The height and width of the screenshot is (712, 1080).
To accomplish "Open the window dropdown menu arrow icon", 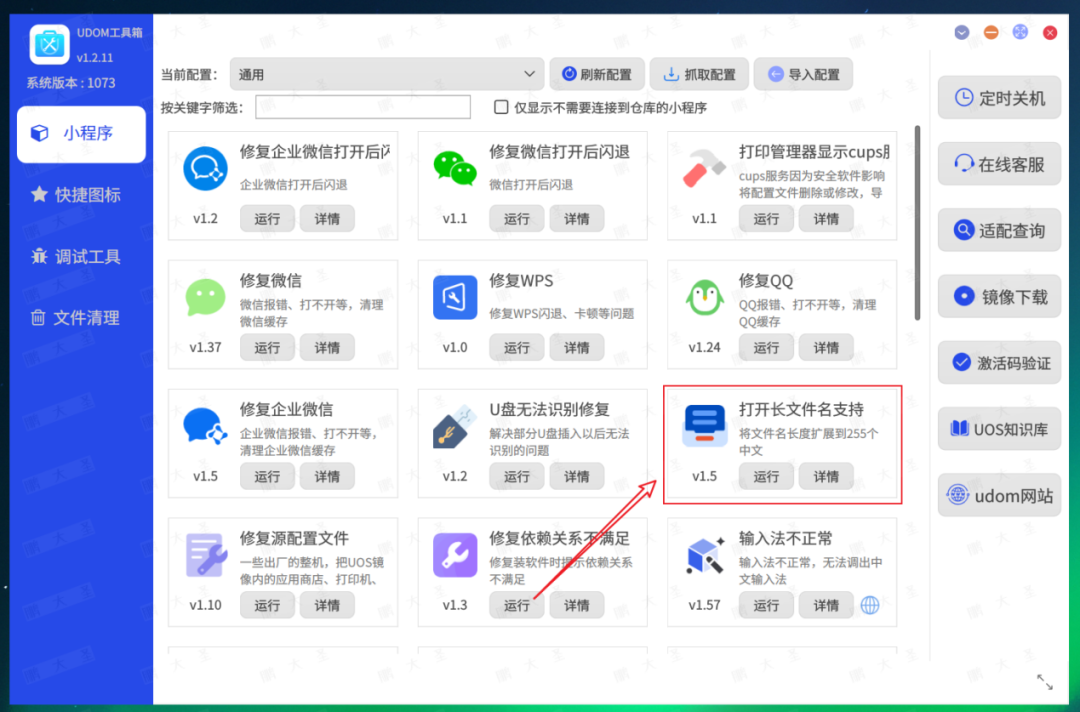I will [x=962, y=32].
